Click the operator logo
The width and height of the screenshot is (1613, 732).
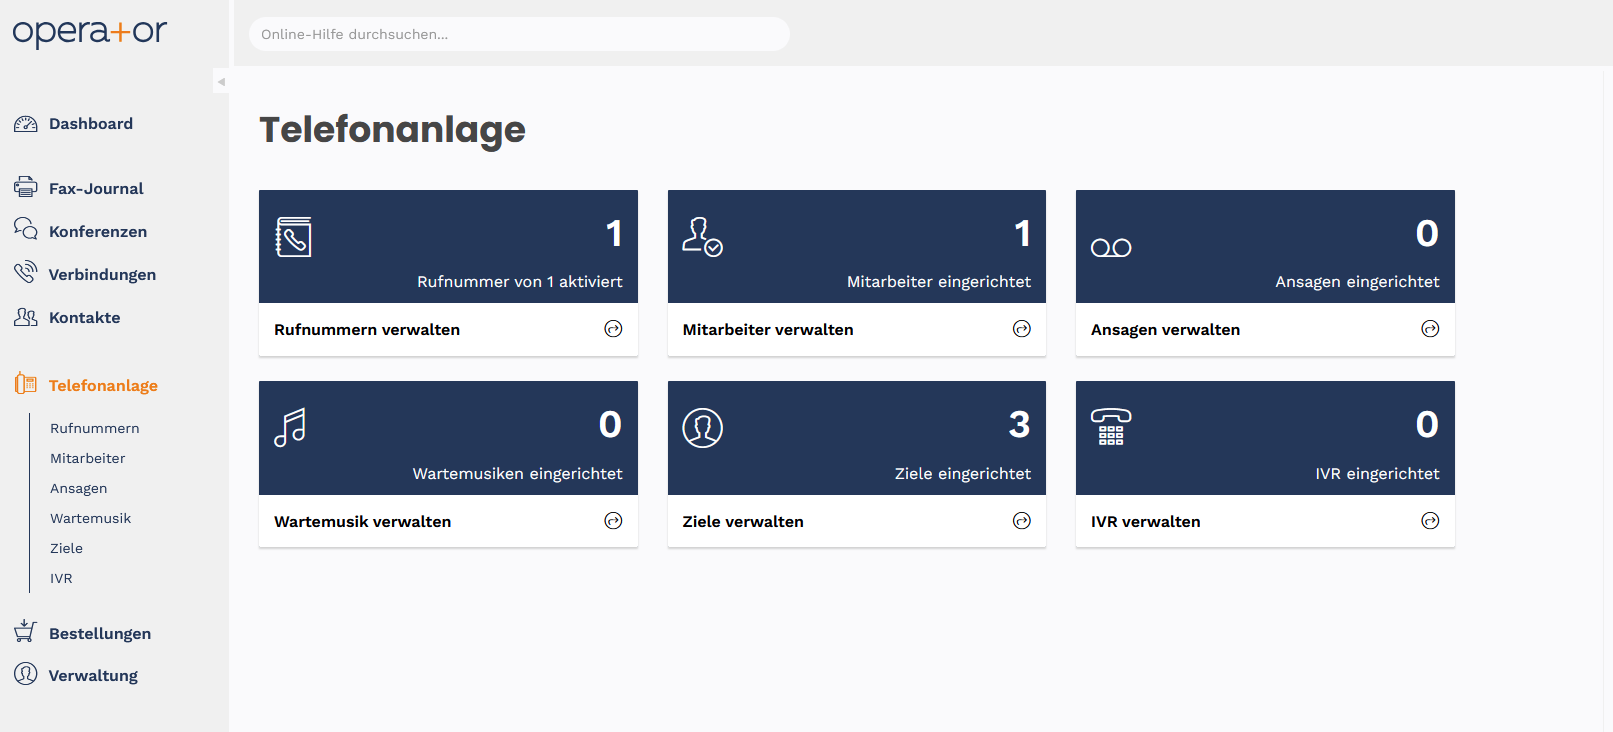click(x=90, y=32)
